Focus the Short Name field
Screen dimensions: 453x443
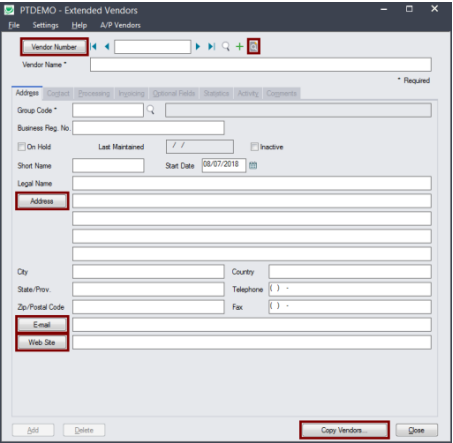pos(108,165)
